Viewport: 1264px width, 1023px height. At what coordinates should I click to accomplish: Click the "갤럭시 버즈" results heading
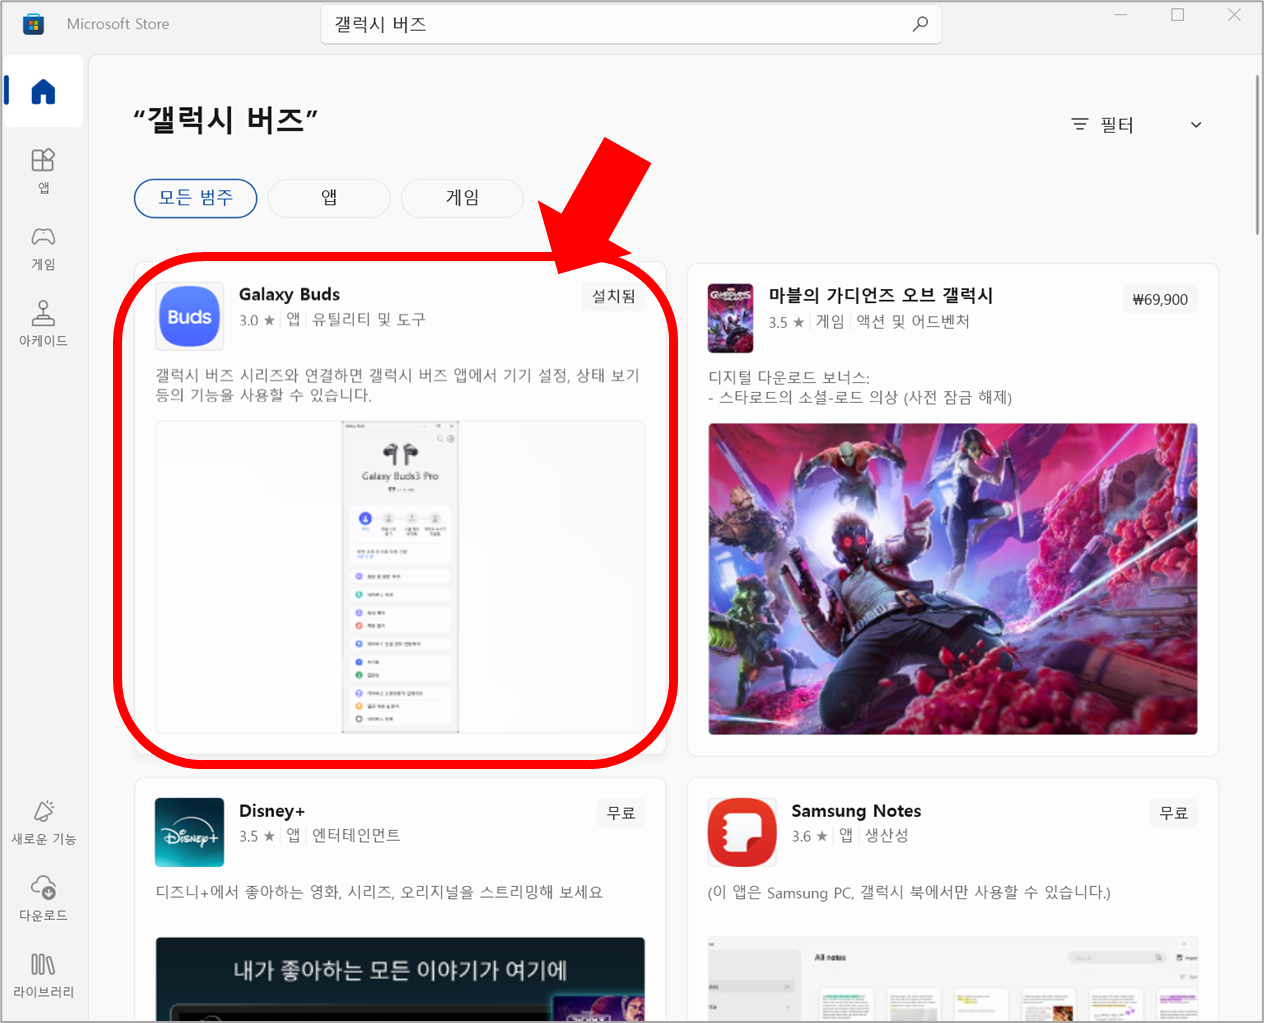(x=226, y=120)
